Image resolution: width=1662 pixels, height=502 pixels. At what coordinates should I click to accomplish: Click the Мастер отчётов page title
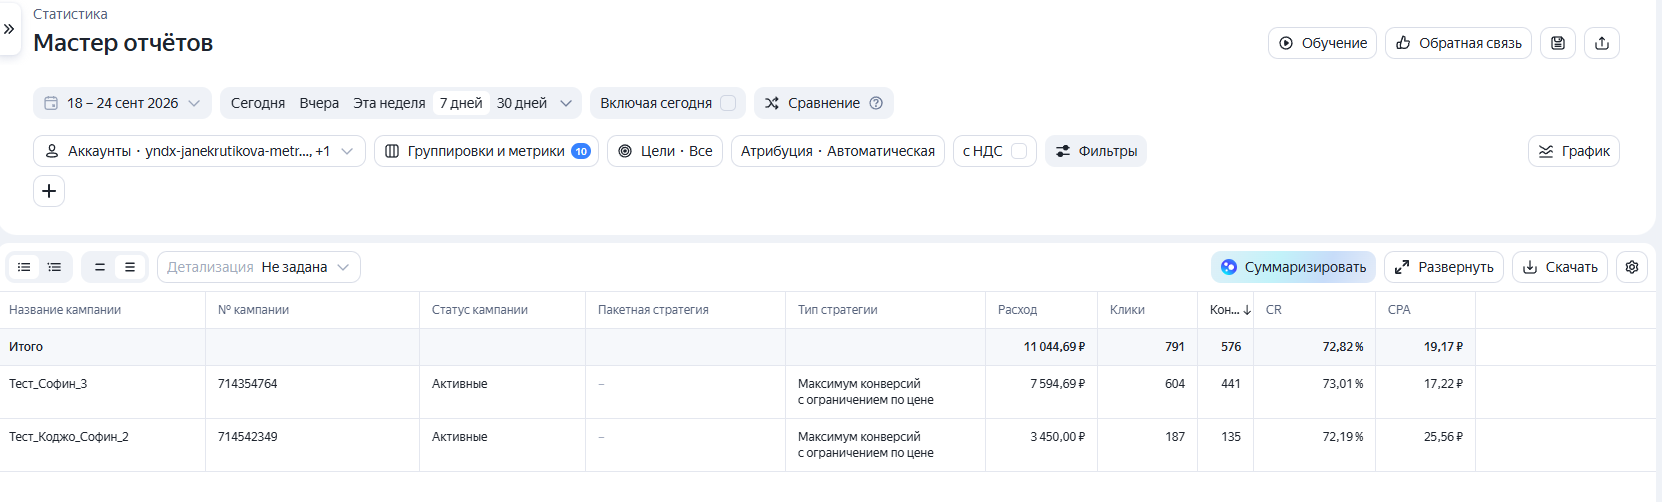[123, 43]
